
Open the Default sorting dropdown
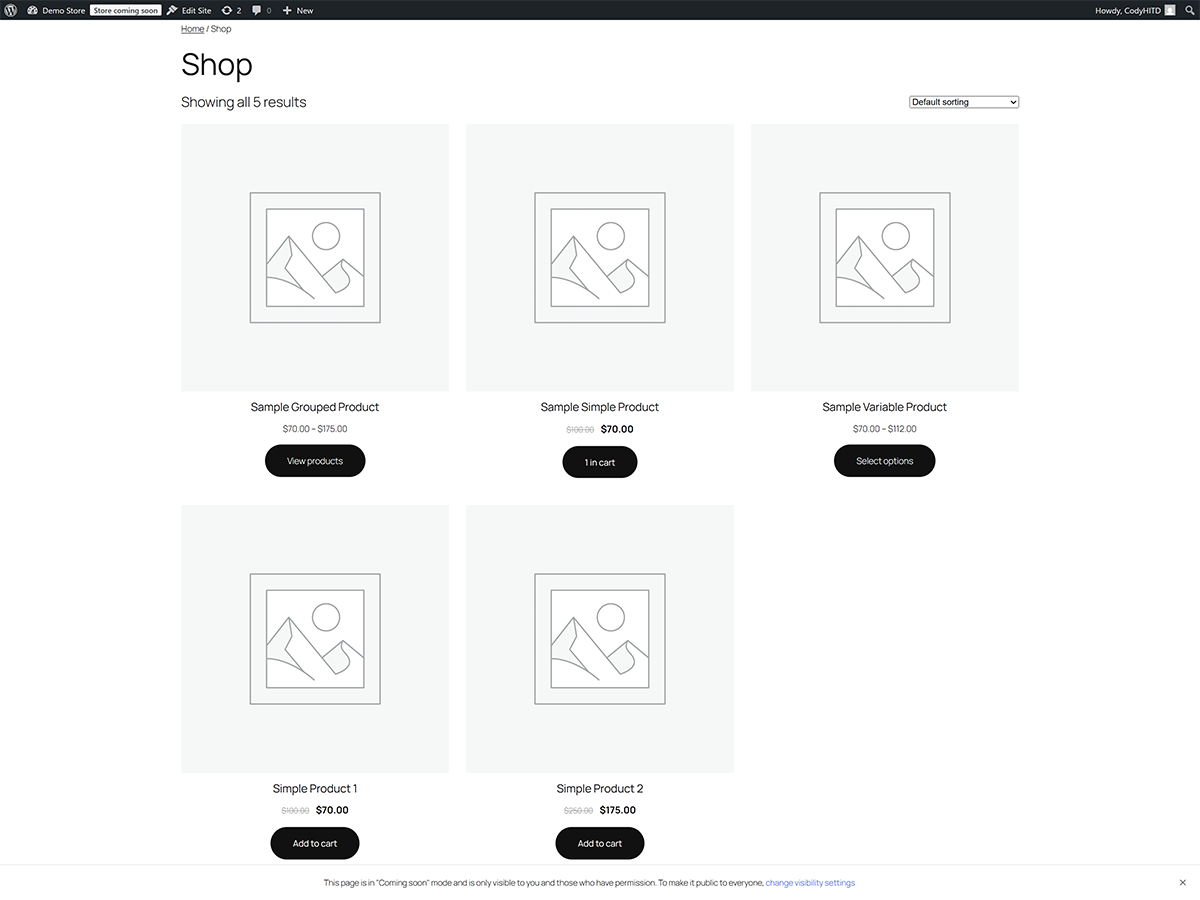[963, 101]
